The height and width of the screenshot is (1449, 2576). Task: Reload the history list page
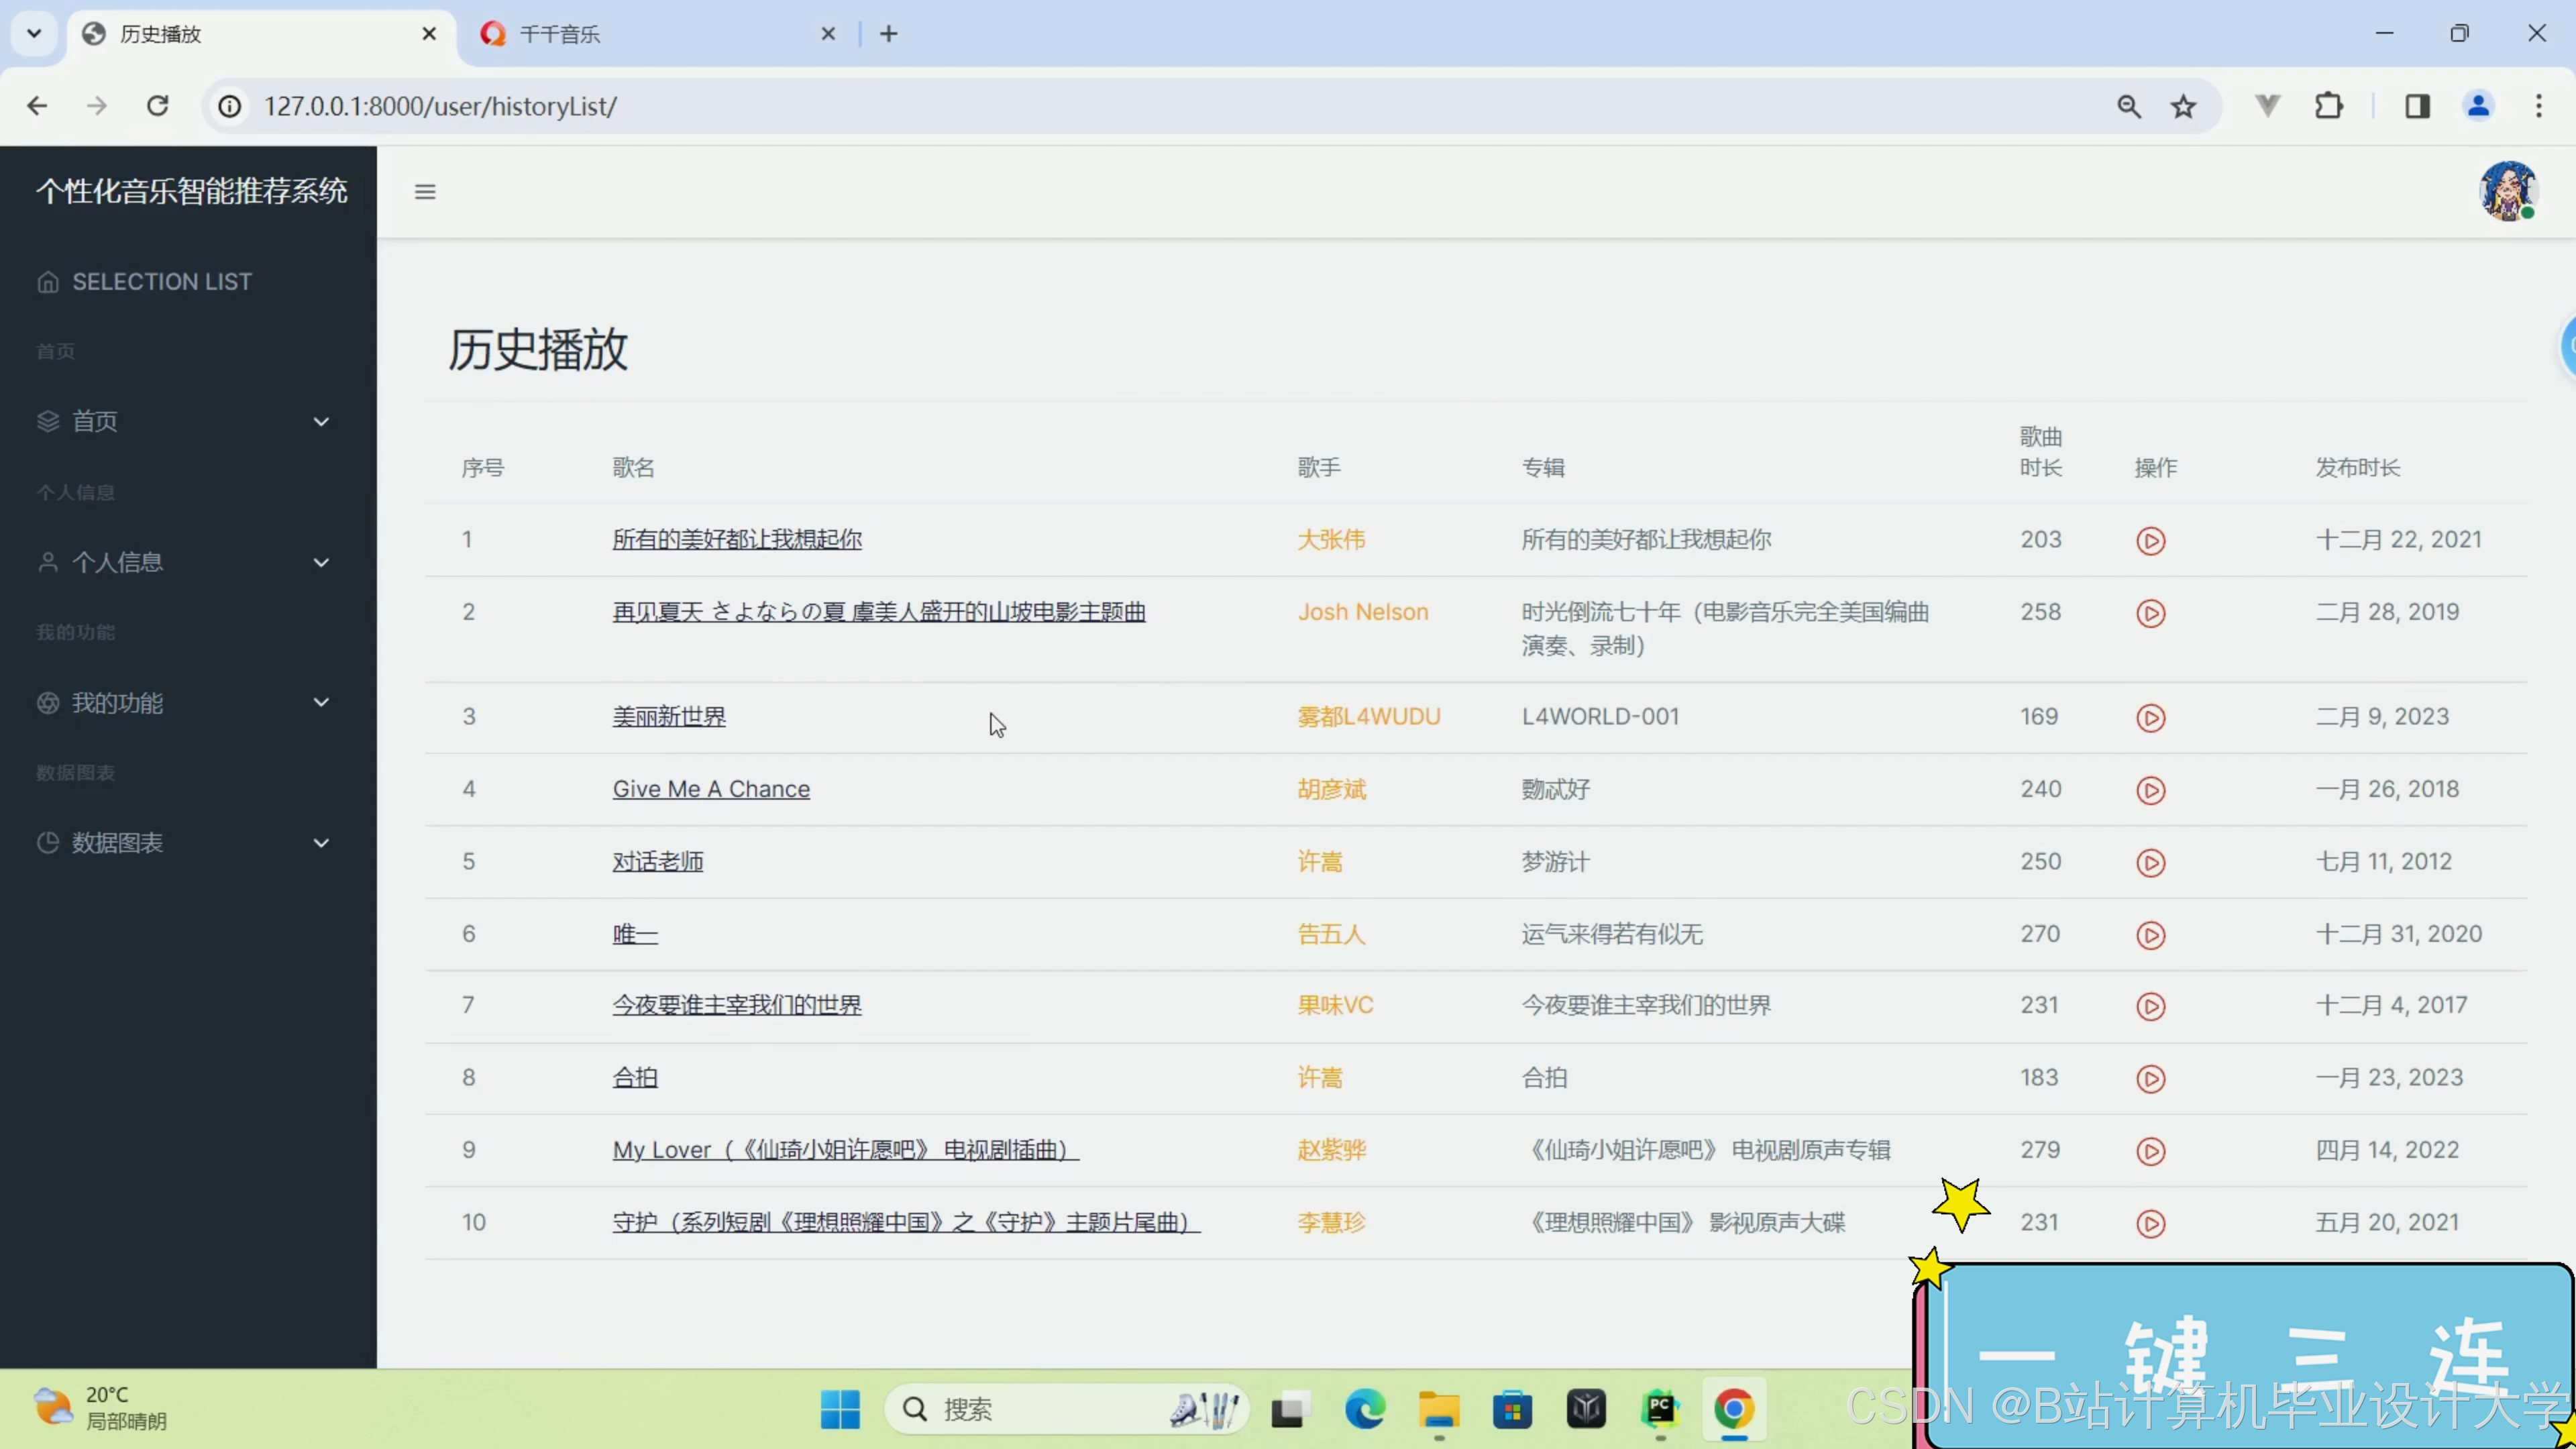tap(158, 106)
